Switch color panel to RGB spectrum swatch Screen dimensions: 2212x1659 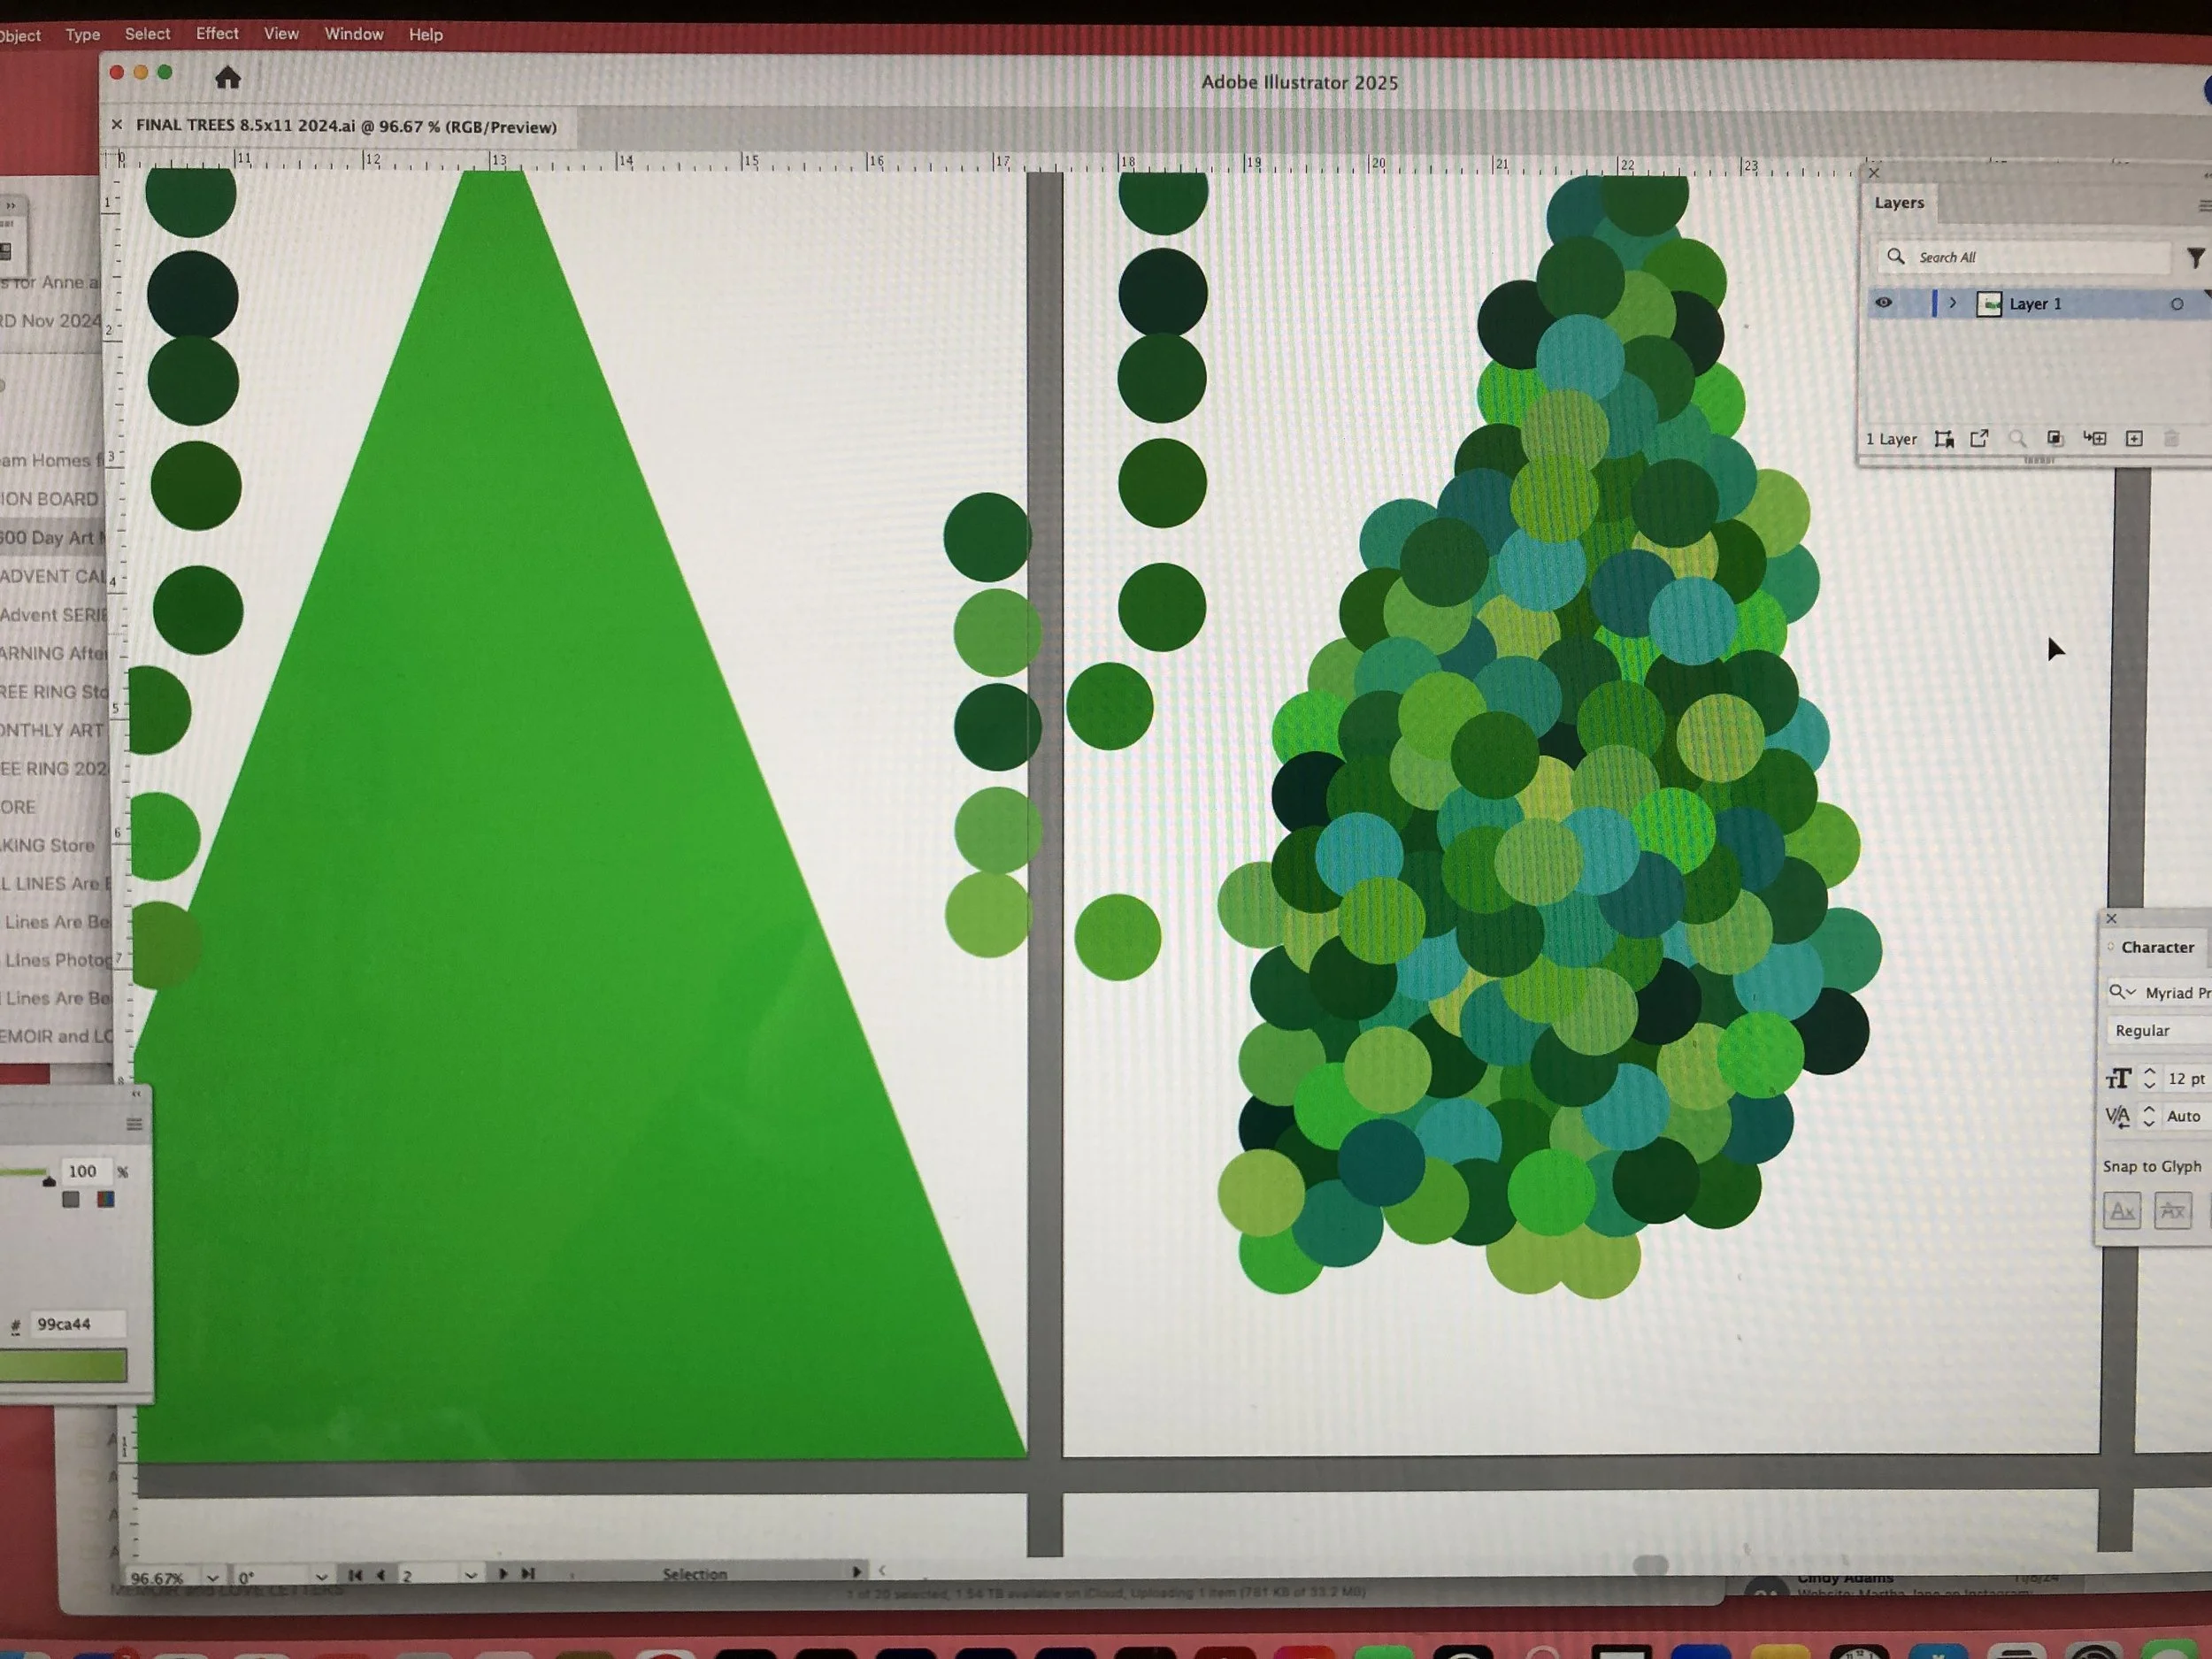tap(105, 1200)
